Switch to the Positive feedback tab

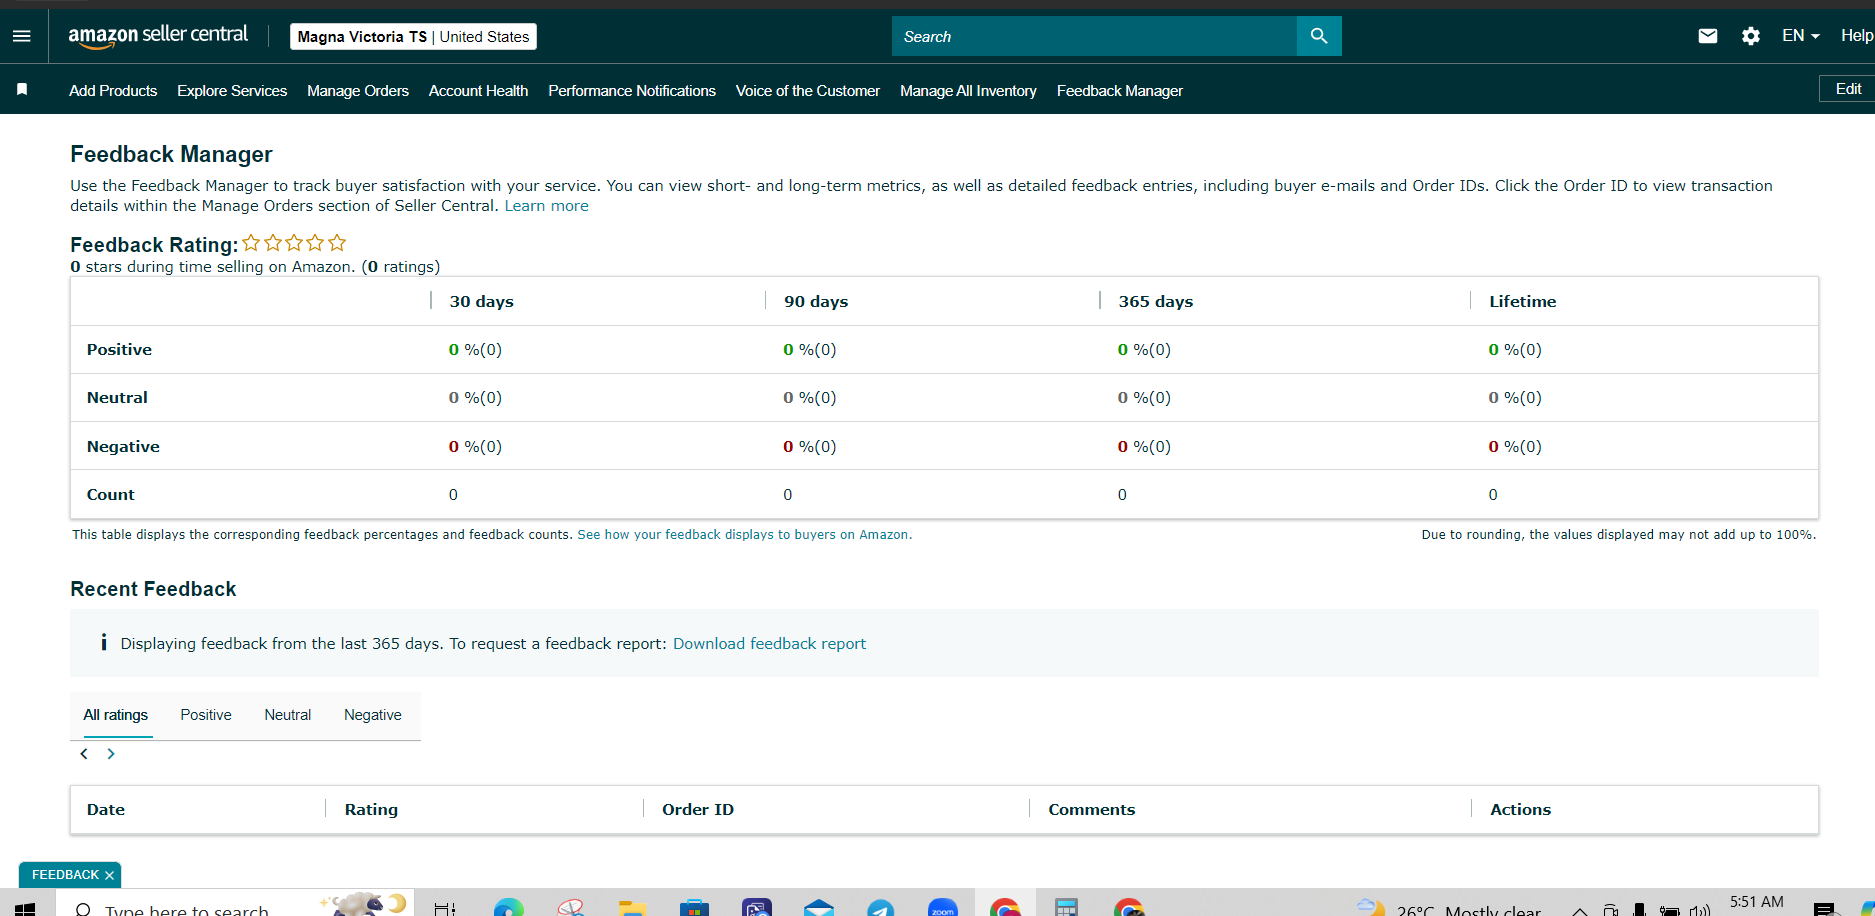click(x=206, y=715)
